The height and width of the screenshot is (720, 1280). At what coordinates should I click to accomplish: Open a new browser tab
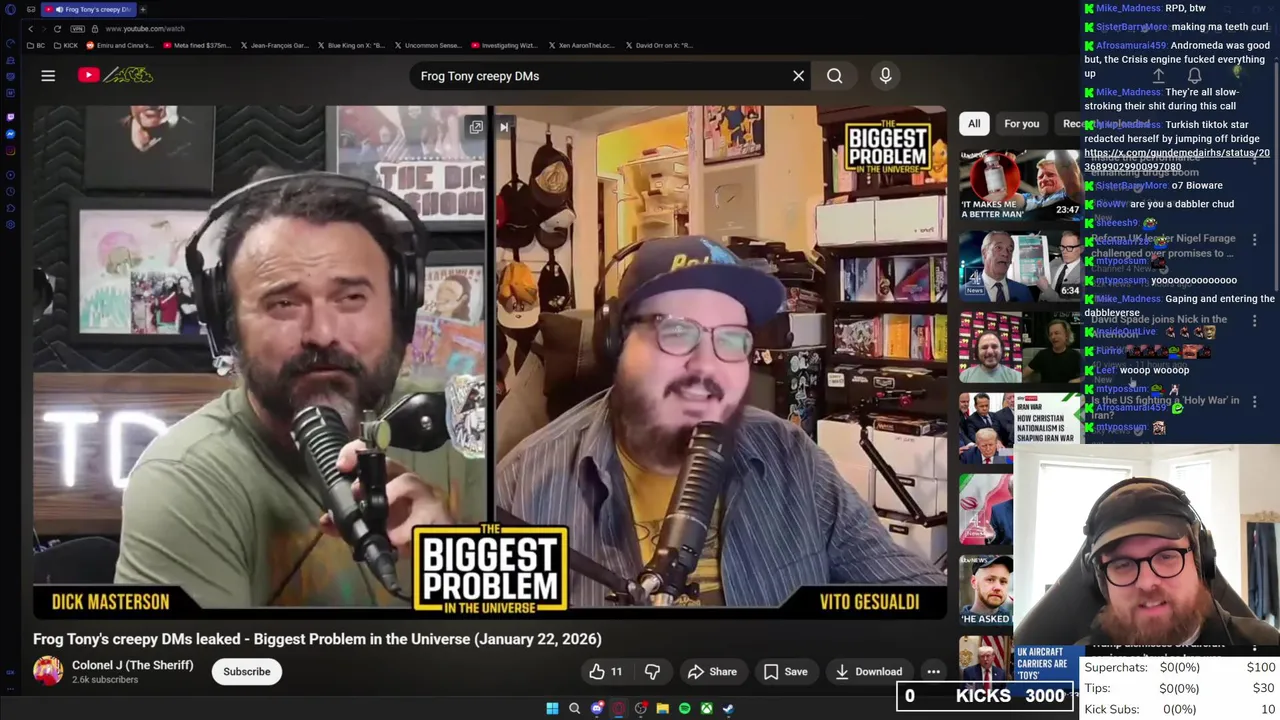coord(143,9)
